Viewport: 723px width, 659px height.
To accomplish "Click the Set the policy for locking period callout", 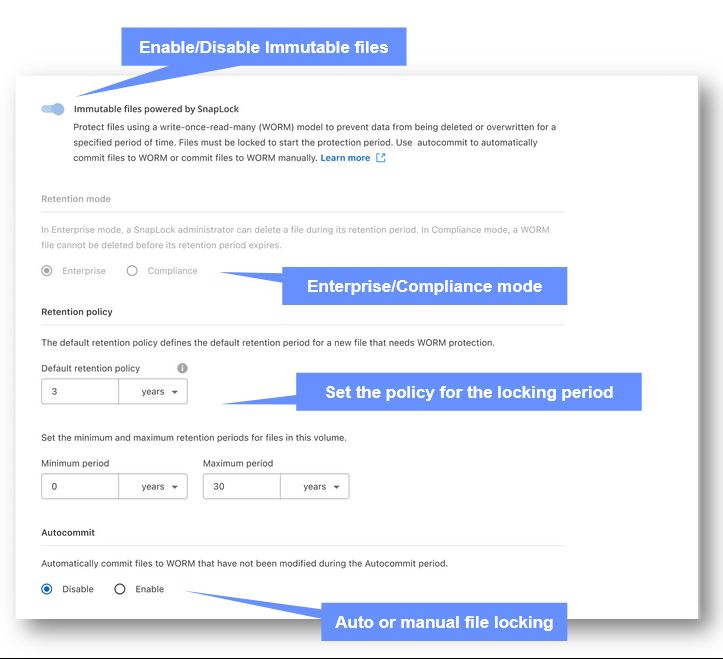I will 468,392.
